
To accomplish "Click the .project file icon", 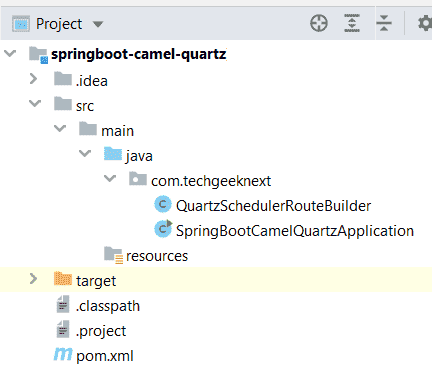I will pyautogui.click(x=63, y=329).
